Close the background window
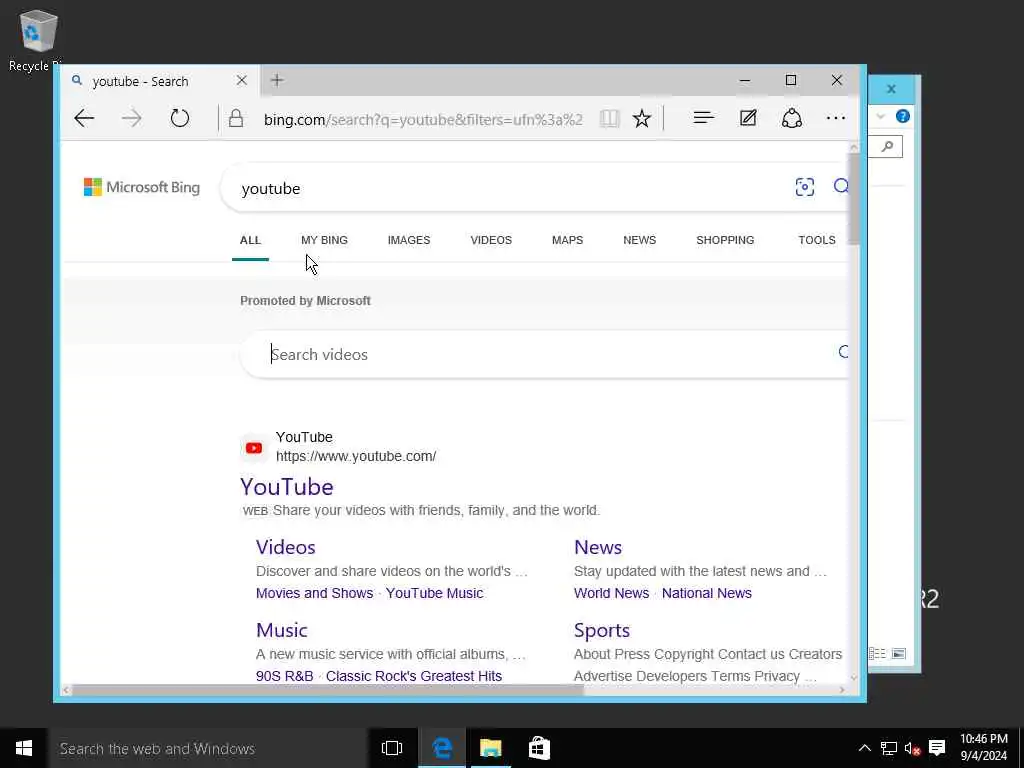 (x=891, y=89)
